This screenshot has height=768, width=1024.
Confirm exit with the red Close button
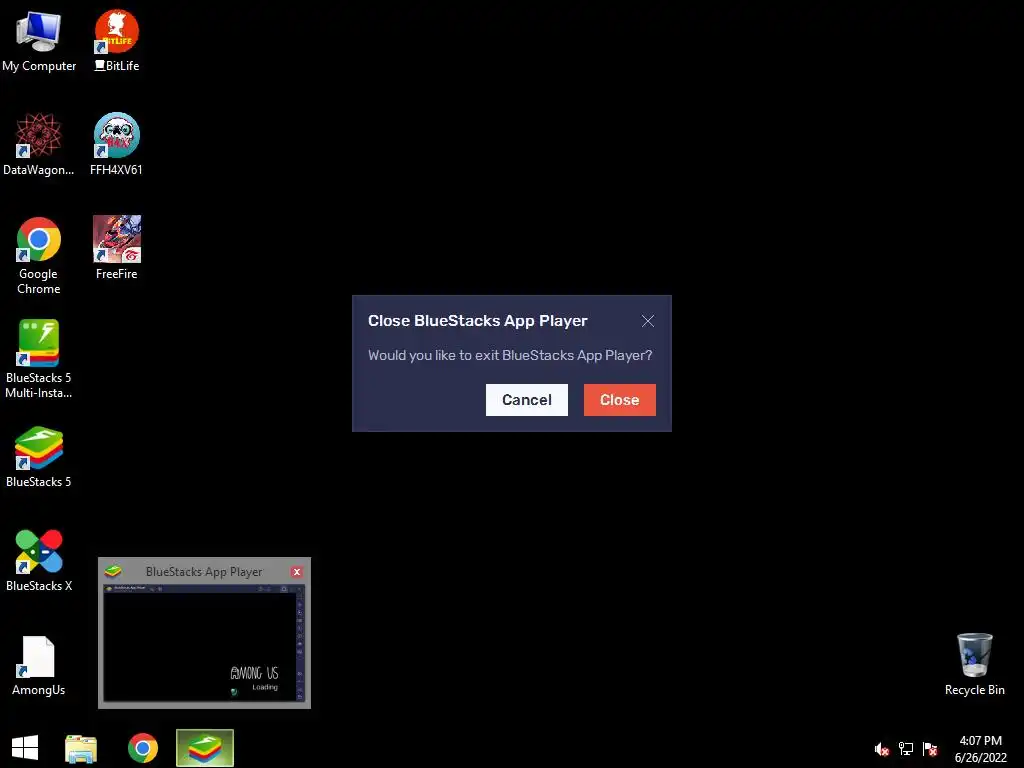(x=620, y=400)
